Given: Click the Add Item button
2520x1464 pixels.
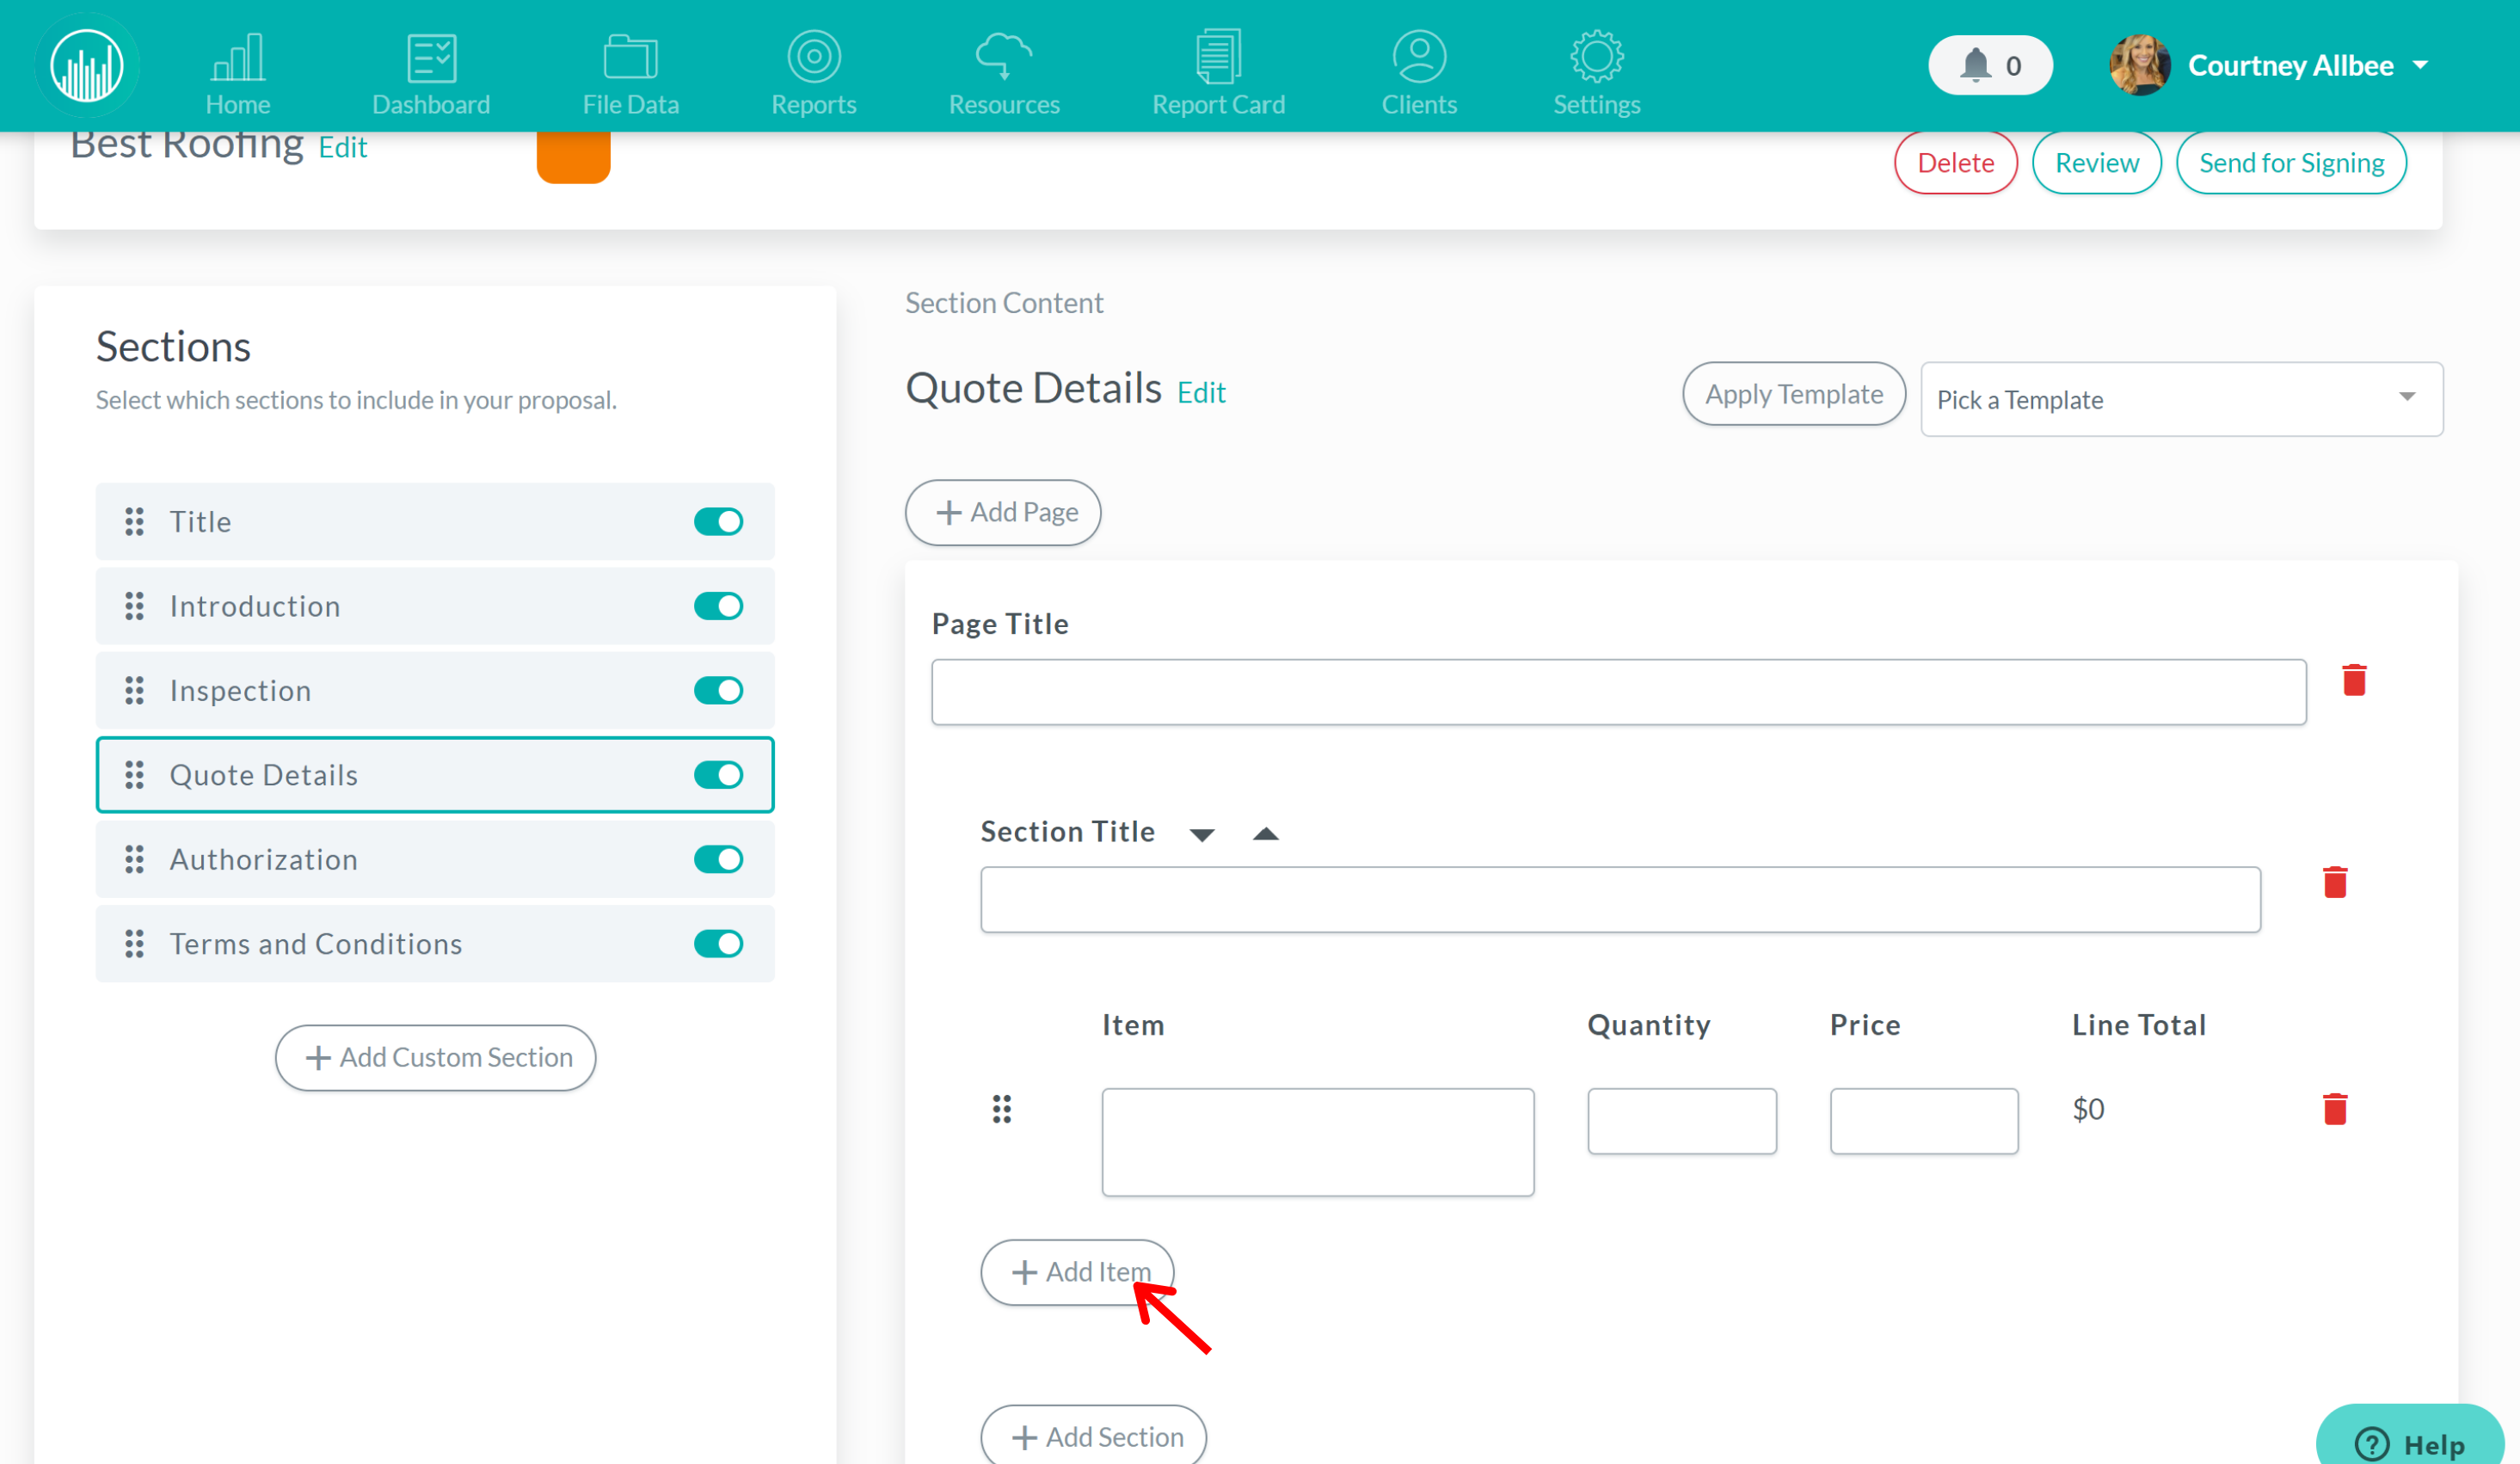Looking at the screenshot, I should 1077,1270.
